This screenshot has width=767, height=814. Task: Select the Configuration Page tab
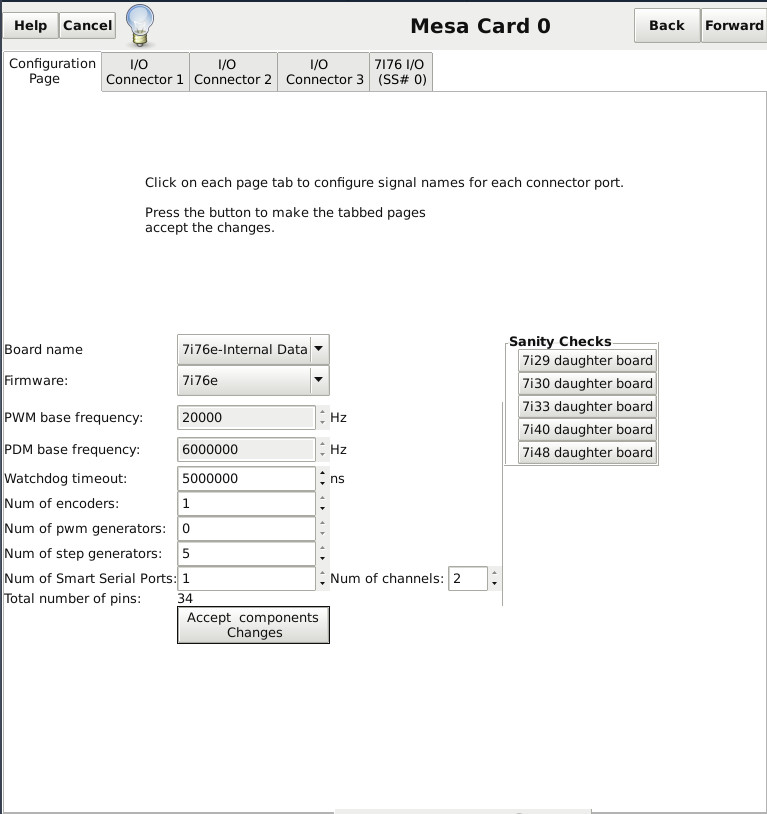coord(52,71)
